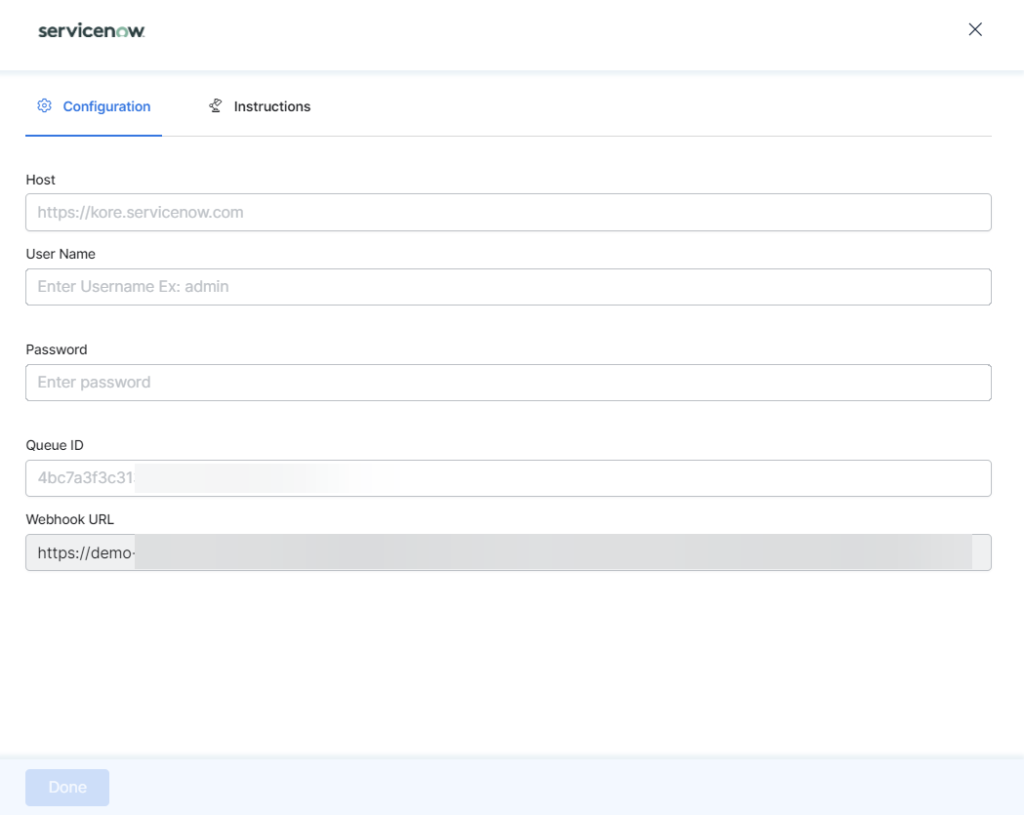Viewport: 1024px width, 816px height.
Task: Click the X icon to dismiss the dialog
Action: pos(975,29)
